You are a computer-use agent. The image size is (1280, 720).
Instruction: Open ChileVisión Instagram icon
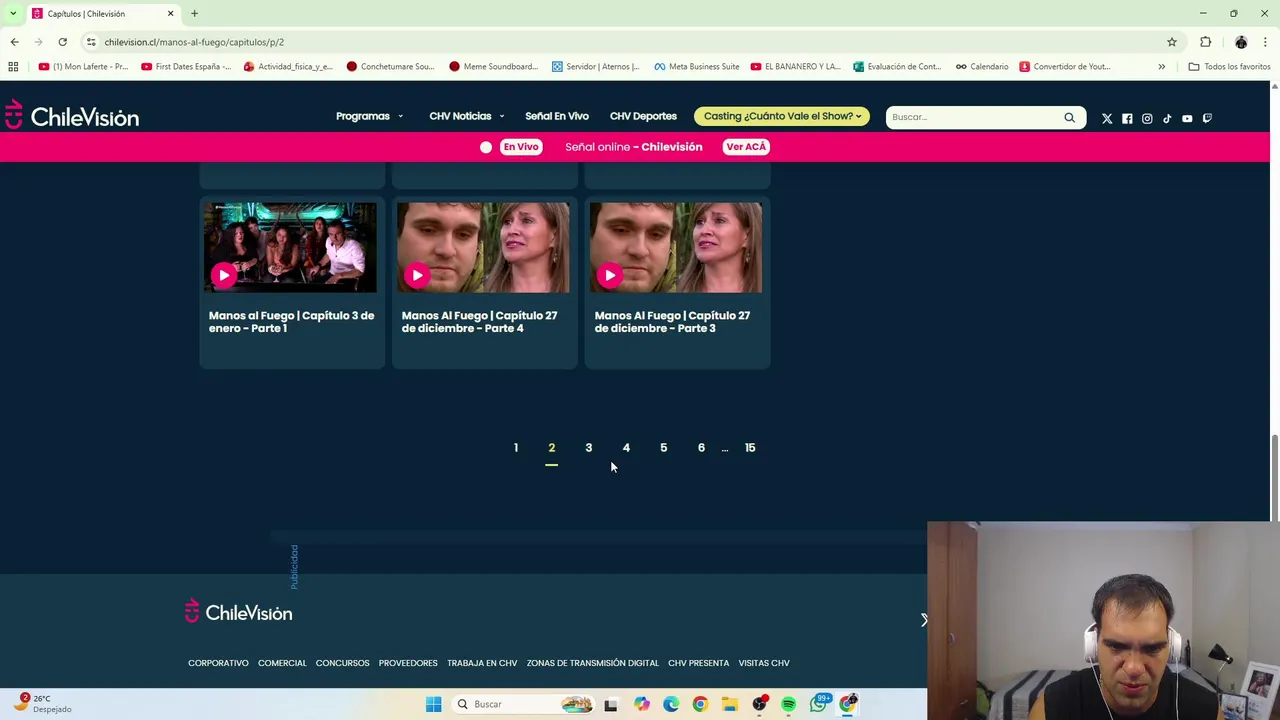1147,118
